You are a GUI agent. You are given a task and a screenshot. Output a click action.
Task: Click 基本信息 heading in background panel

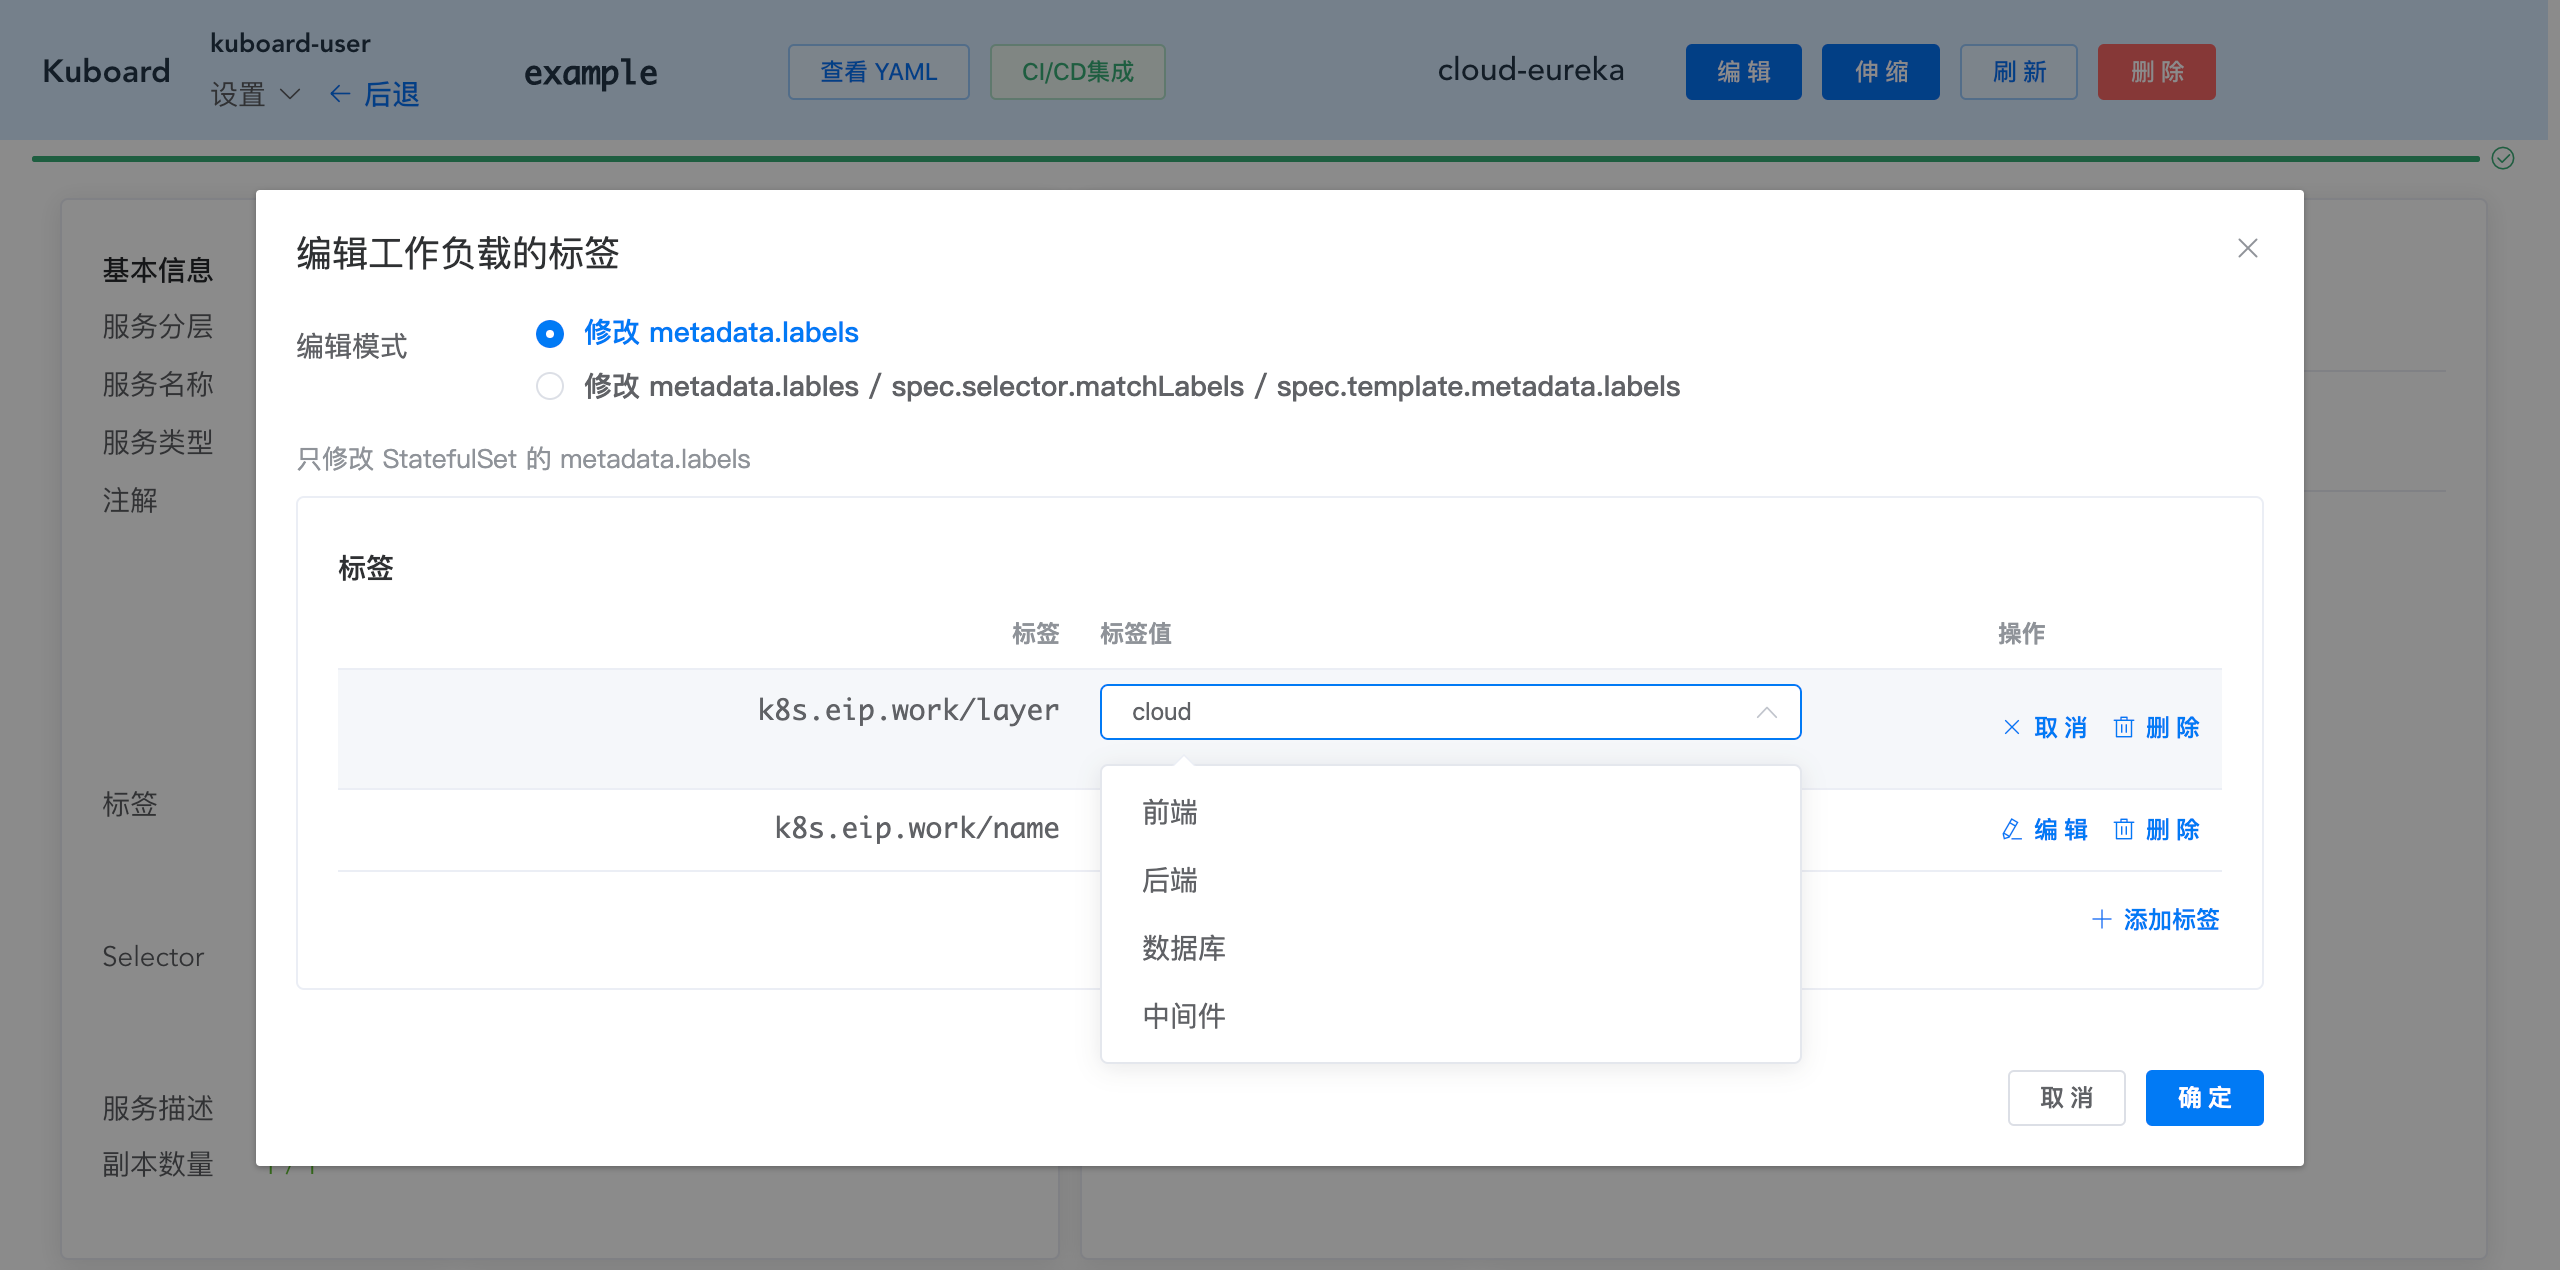158,270
